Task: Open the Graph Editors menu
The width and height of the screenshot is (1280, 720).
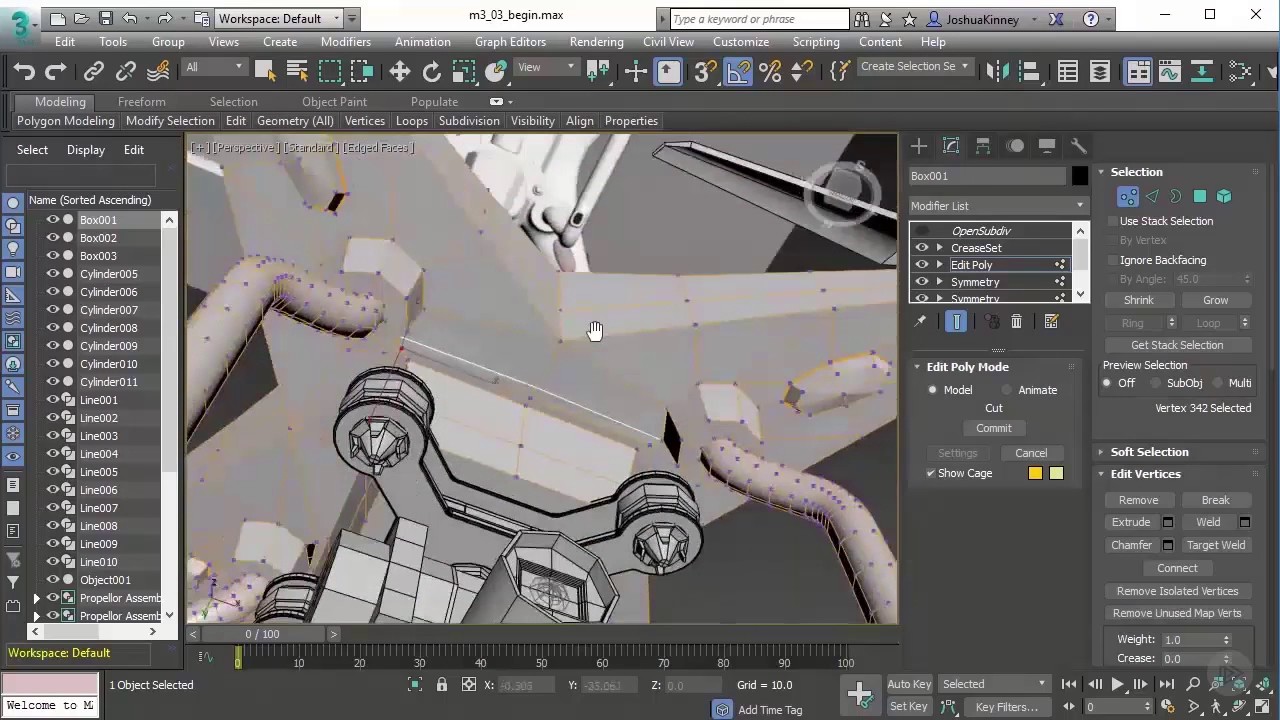Action: tap(510, 42)
